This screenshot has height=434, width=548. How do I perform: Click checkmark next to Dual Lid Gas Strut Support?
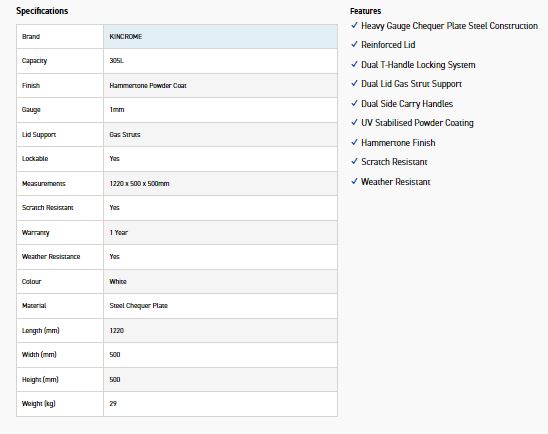(x=354, y=83)
